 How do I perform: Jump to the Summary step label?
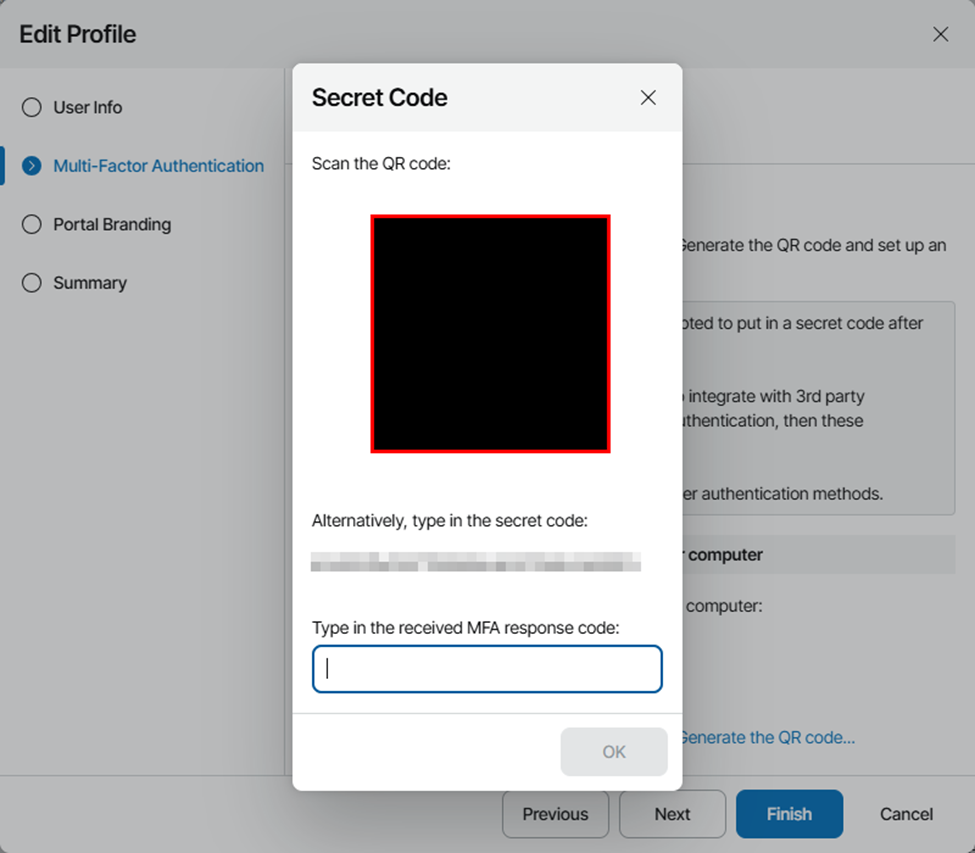[x=90, y=283]
